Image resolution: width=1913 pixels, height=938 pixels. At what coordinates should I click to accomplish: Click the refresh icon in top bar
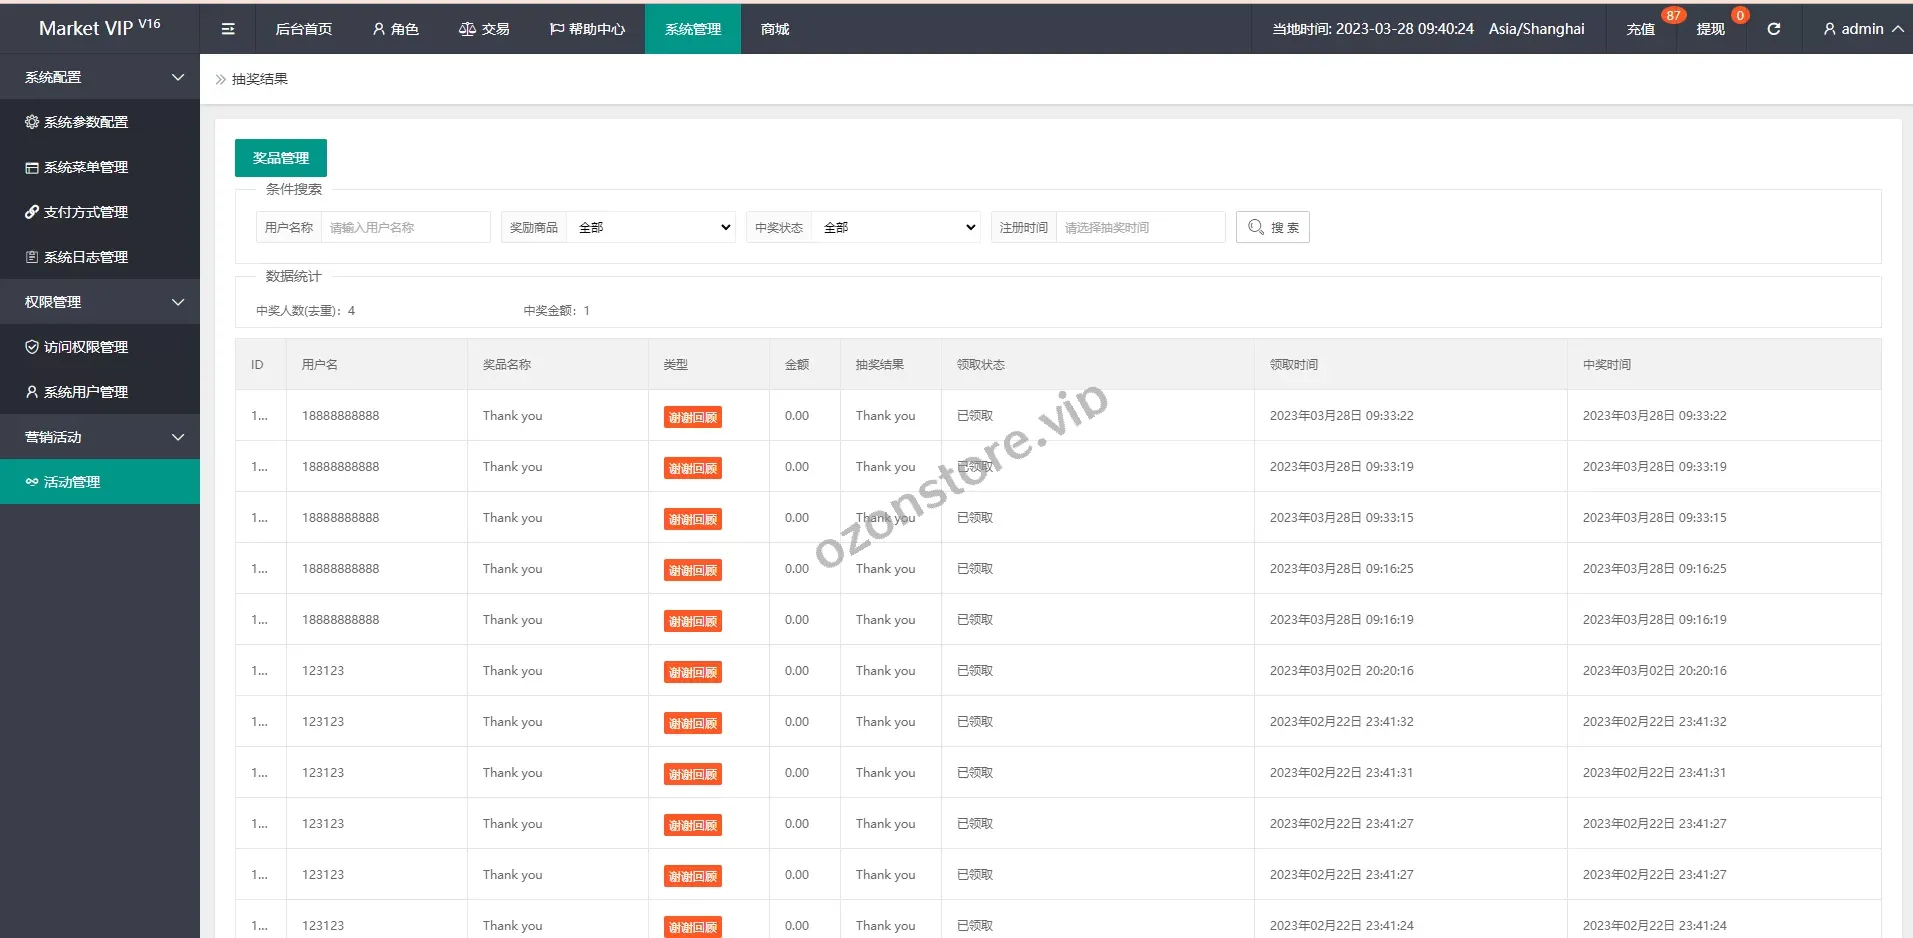click(1773, 29)
